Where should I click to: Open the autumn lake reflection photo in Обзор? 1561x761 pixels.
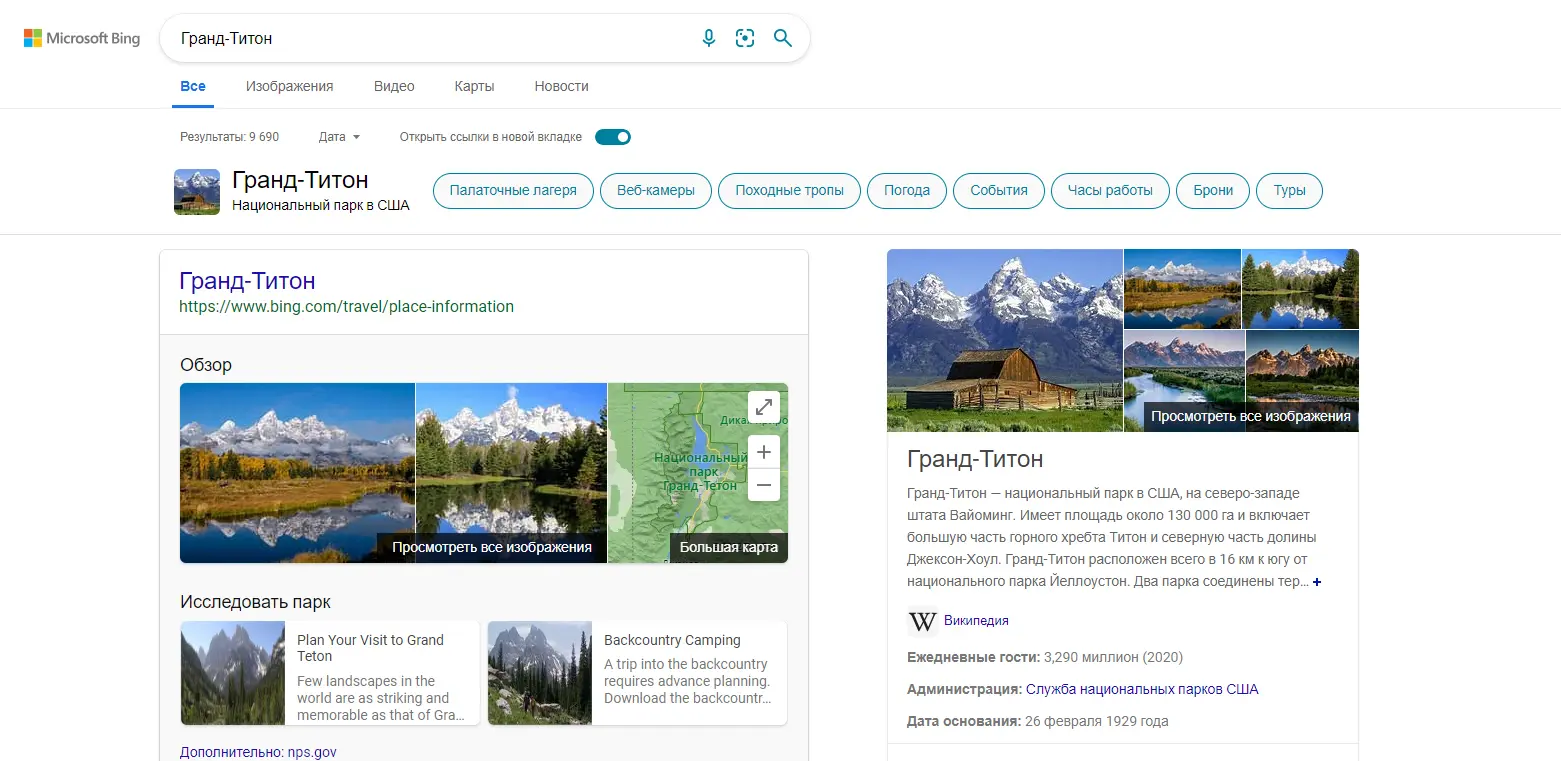pos(297,473)
